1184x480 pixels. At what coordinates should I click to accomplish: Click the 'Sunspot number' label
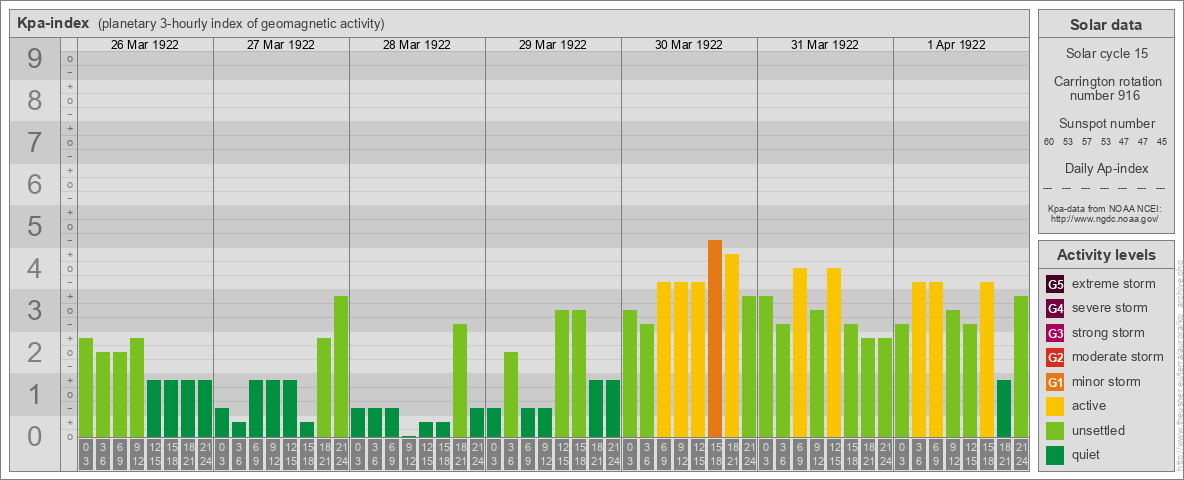tap(1106, 124)
